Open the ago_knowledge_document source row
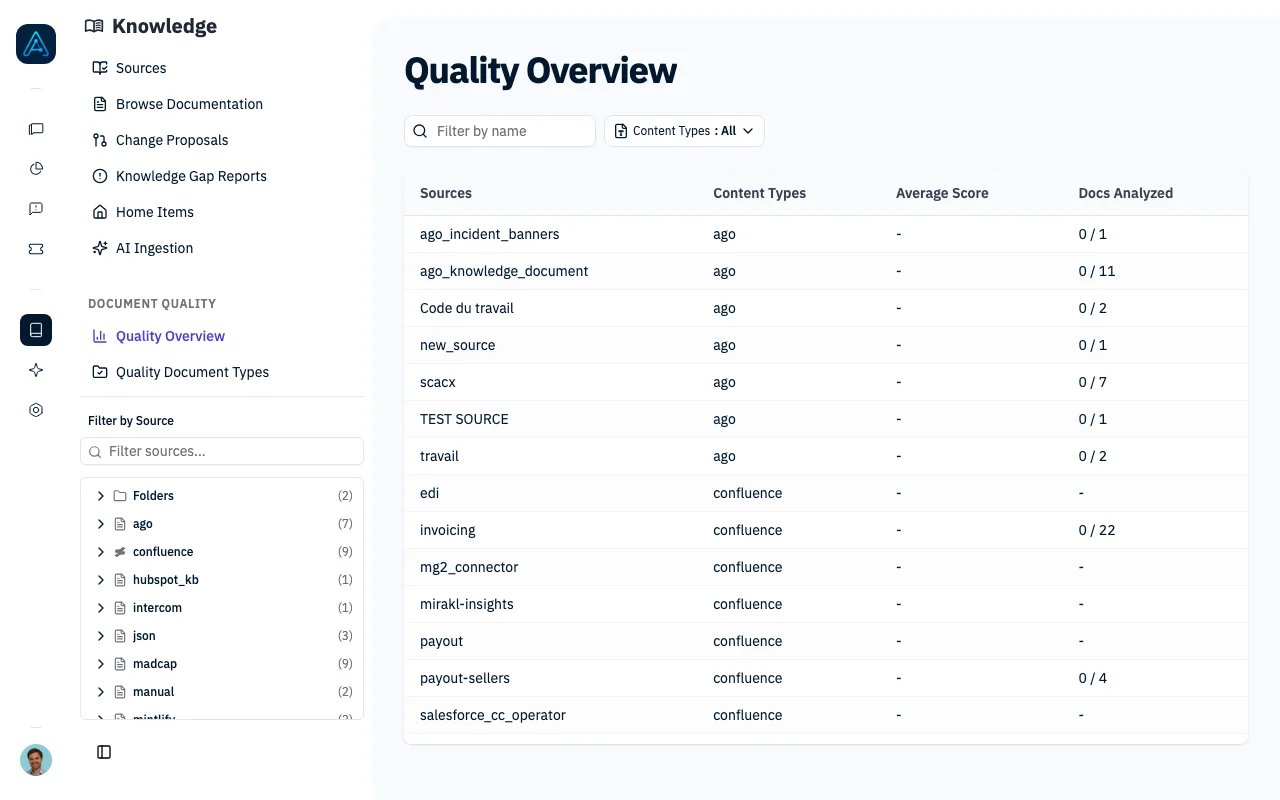The image size is (1280, 800). [826, 271]
